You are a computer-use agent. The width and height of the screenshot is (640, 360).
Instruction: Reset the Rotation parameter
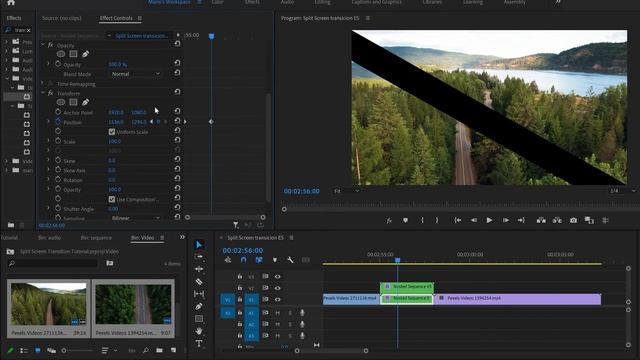tap(177, 179)
